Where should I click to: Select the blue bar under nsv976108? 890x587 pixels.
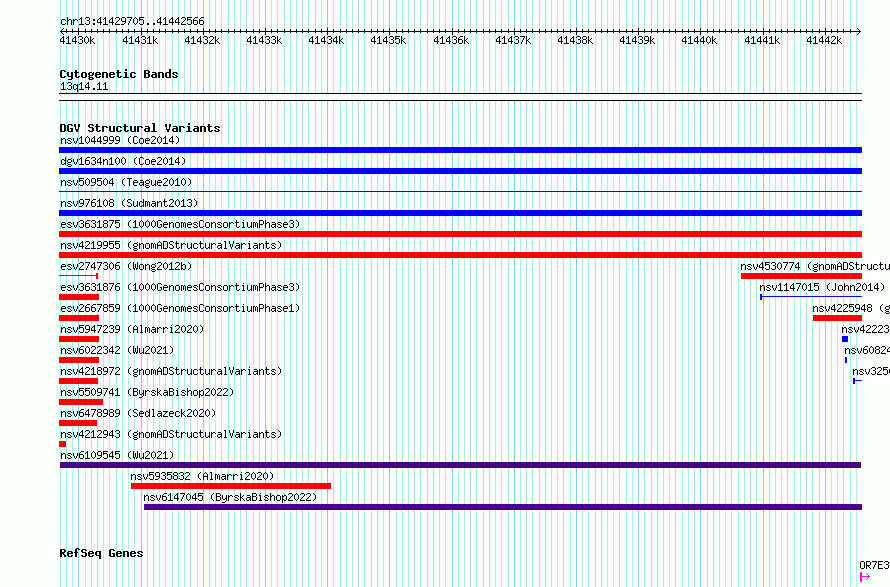pos(460,213)
